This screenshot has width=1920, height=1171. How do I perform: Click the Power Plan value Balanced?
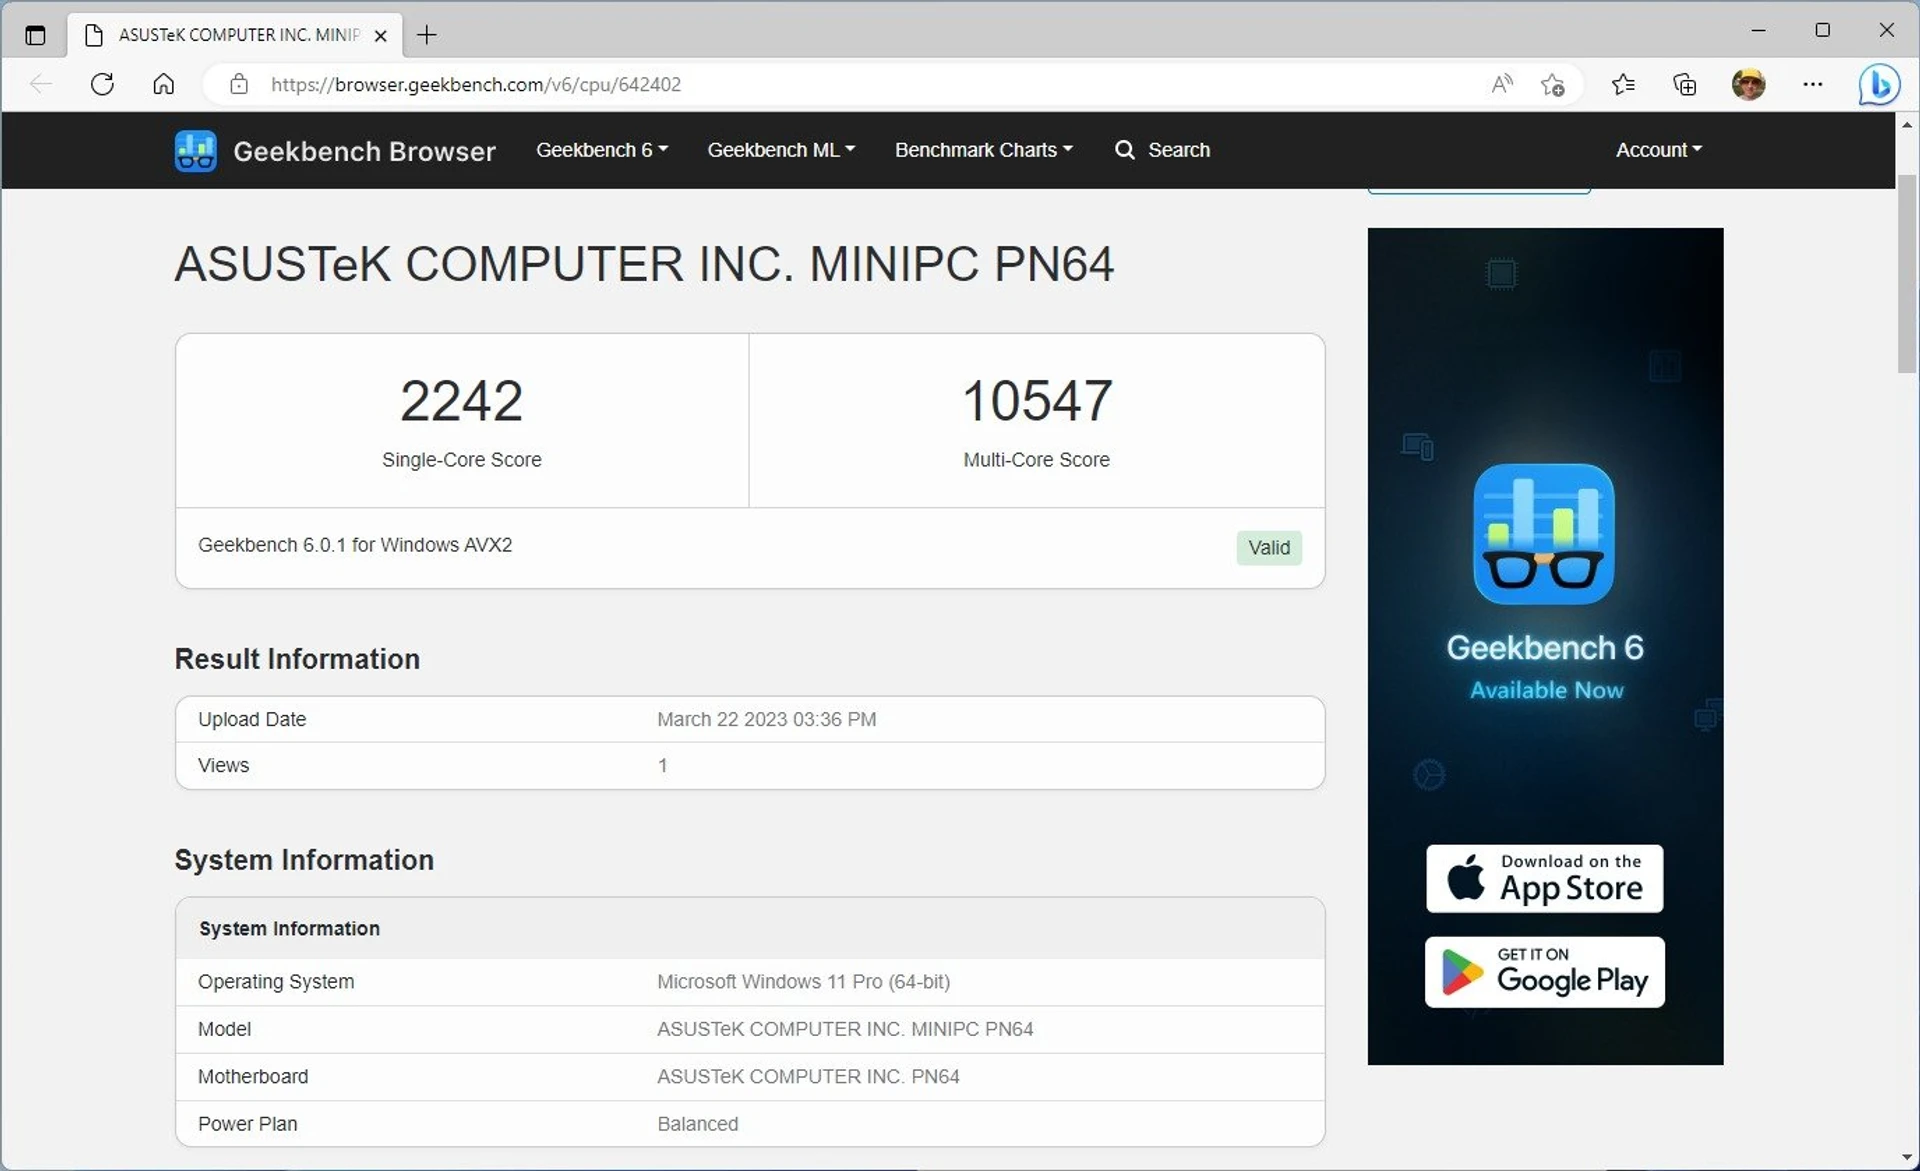pyautogui.click(x=697, y=1124)
